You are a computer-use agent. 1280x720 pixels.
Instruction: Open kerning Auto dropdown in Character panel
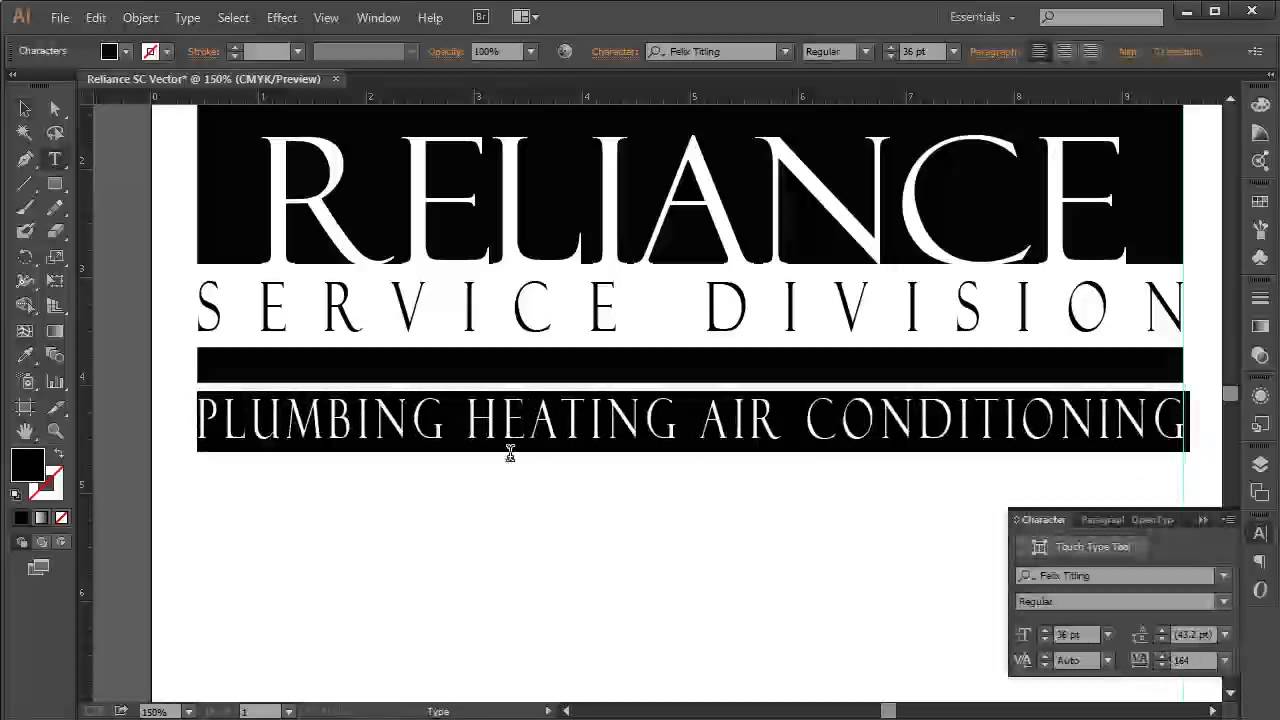pyautogui.click(x=1107, y=661)
